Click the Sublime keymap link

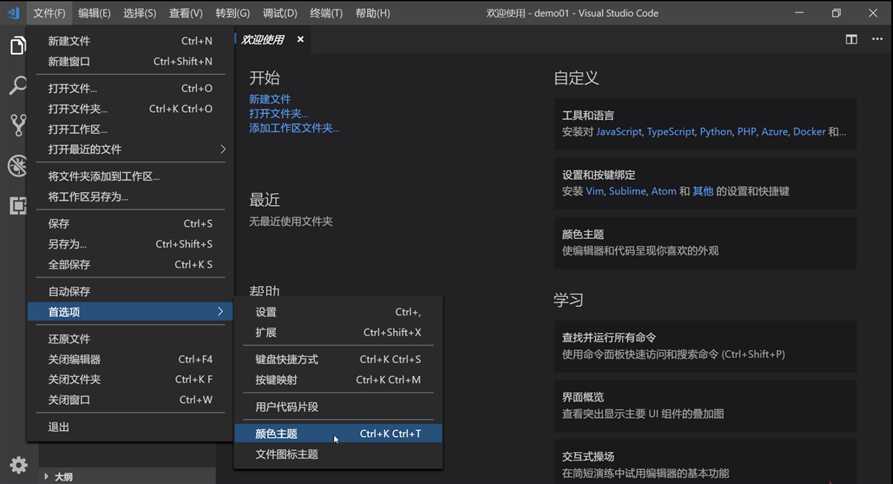tap(628, 191)
